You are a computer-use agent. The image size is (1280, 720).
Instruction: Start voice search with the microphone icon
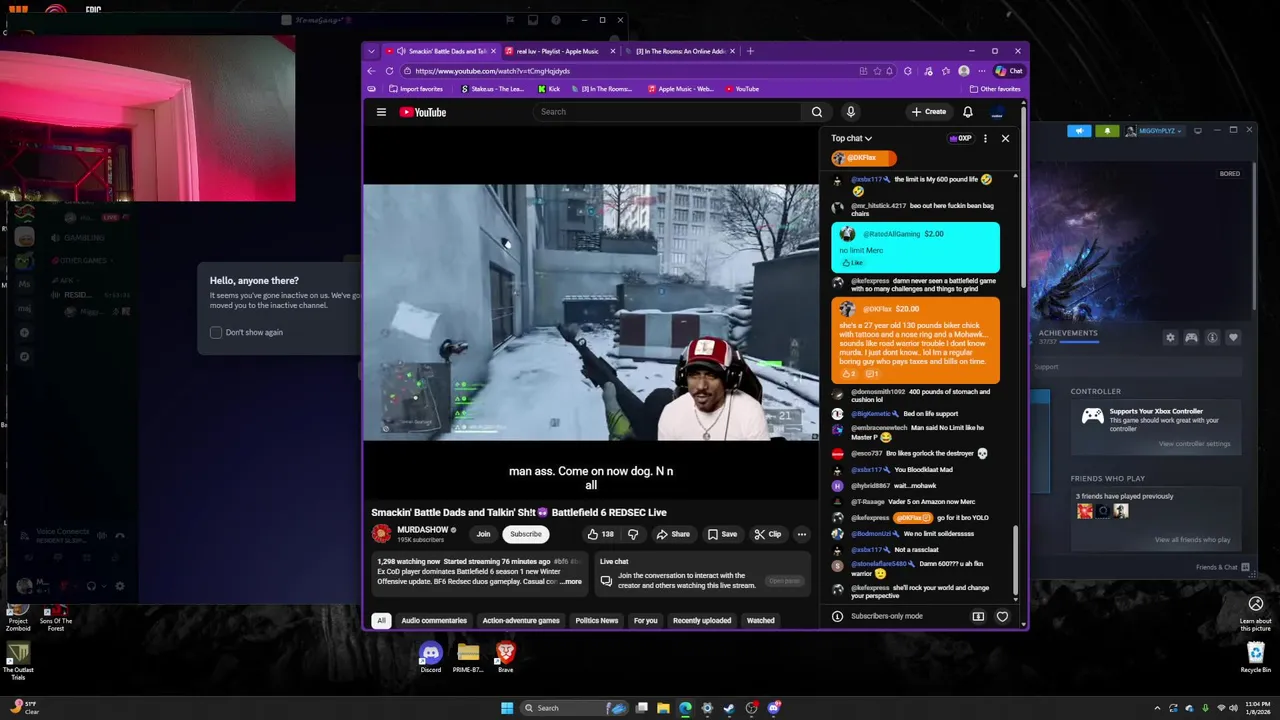click(x=850, y=112)
